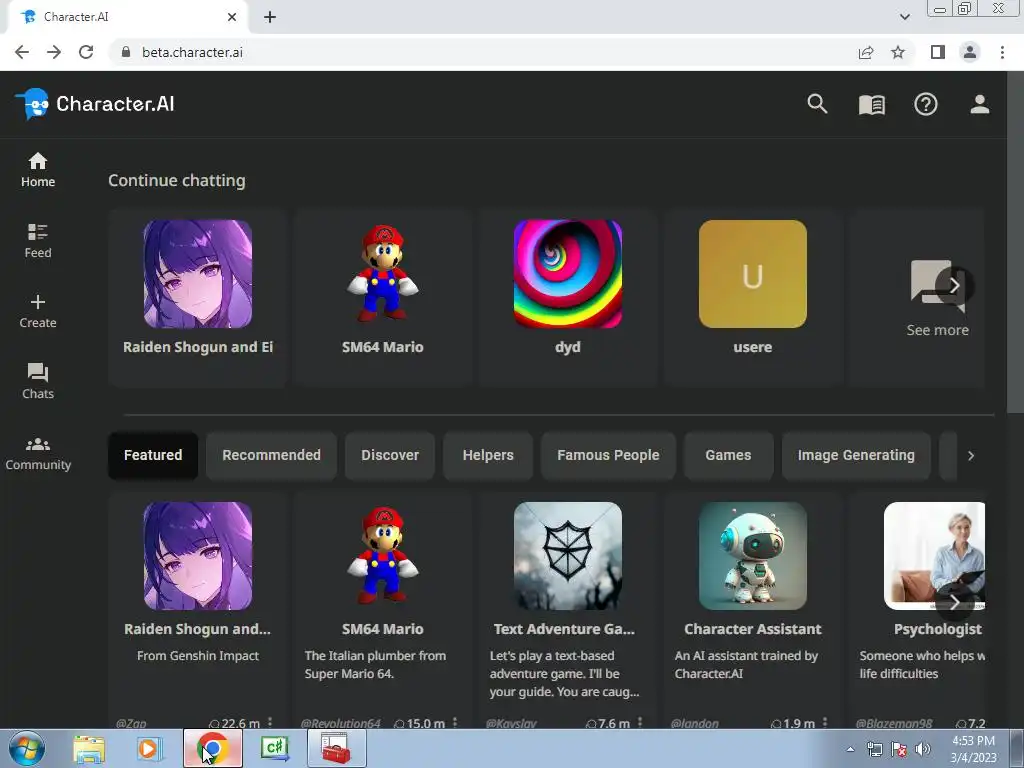Screen dimensions: 1024x768
Task: Open the Chrome three-dot menu
Action: [1002, 52]
